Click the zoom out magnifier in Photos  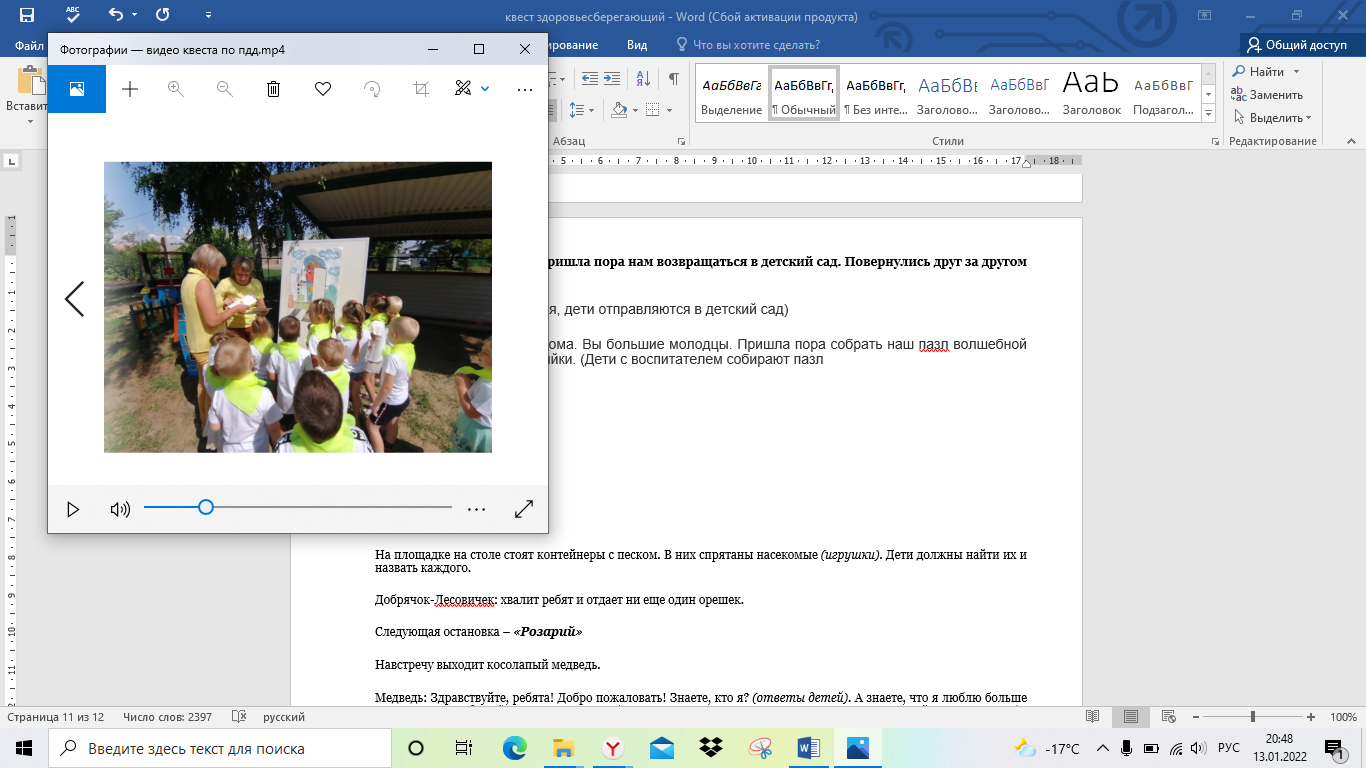point(225,89)
